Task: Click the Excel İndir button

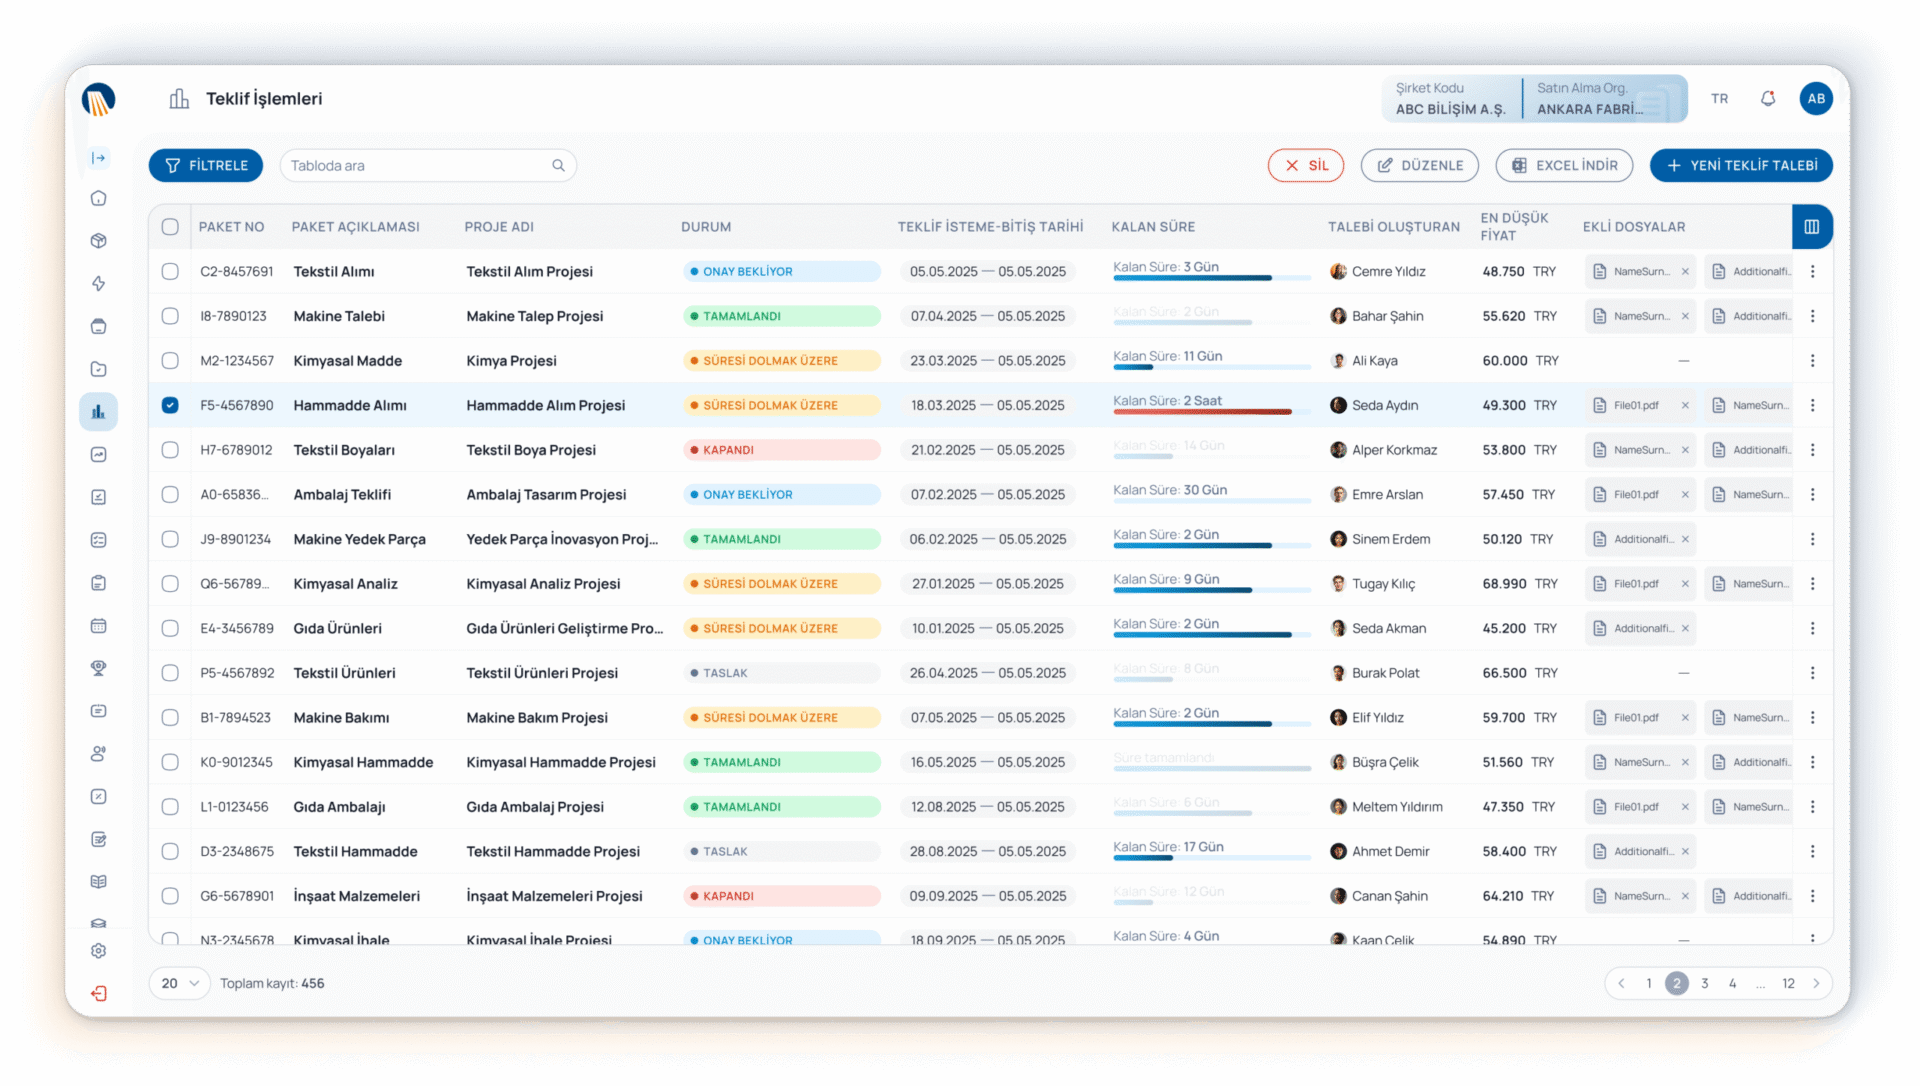Action: [1564, 165]
